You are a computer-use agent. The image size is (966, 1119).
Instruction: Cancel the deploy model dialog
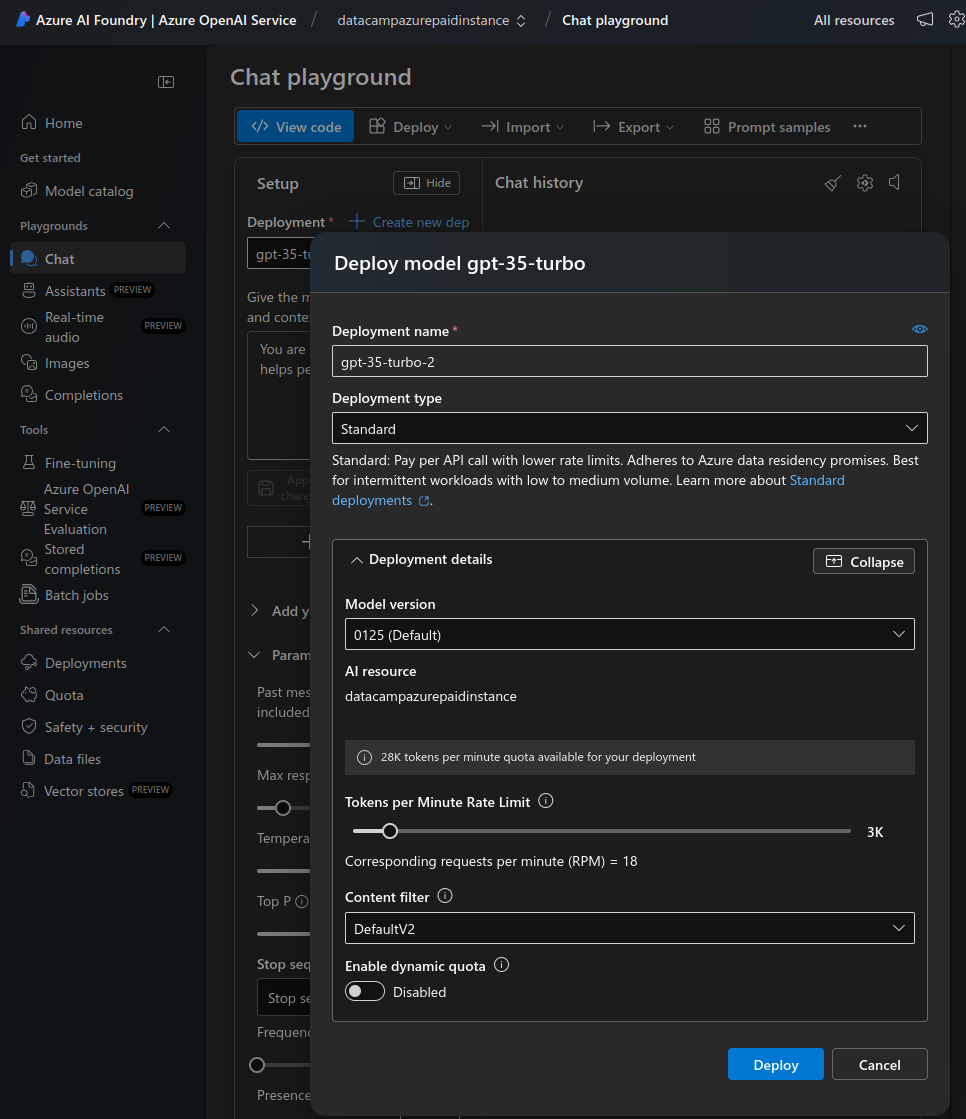click(879, 1064)
